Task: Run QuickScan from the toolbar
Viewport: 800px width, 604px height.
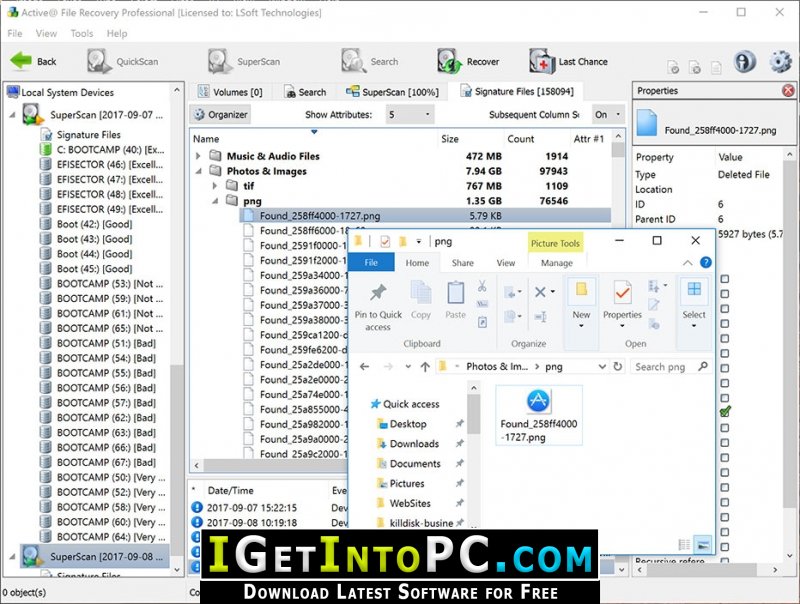Action: click(x=122, y=61)
